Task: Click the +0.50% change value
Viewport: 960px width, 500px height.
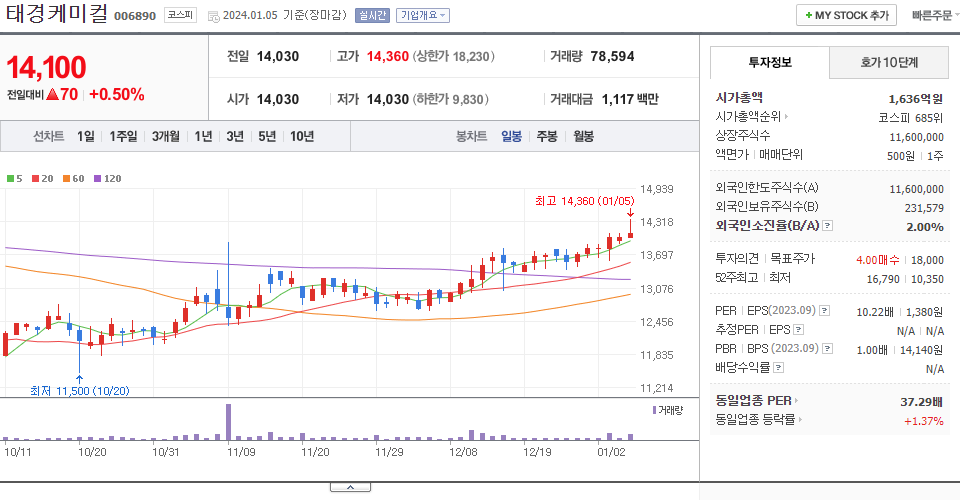Action: (x=116, y=95)
